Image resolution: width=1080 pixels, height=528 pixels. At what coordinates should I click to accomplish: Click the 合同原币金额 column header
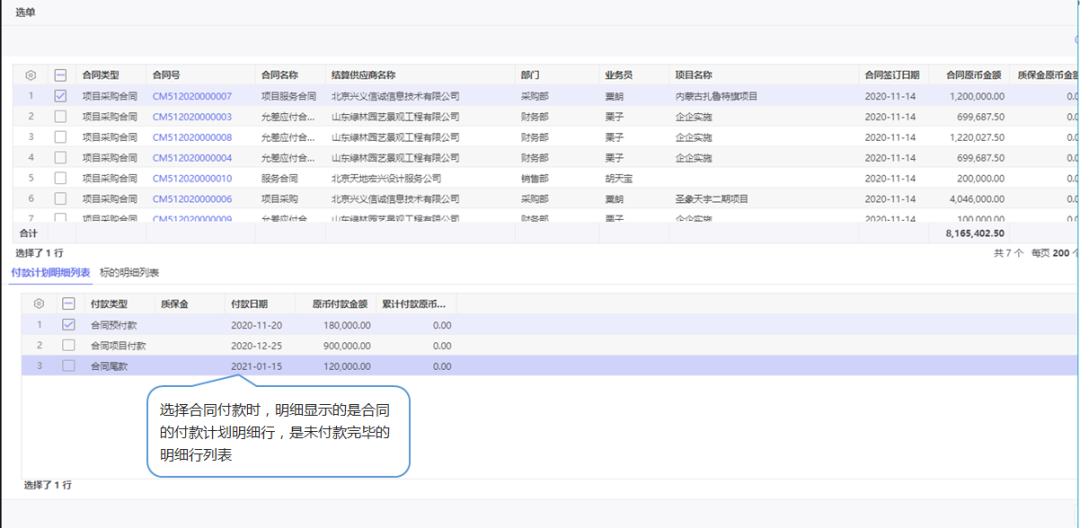pyautogui.click(x=966, y=75)
